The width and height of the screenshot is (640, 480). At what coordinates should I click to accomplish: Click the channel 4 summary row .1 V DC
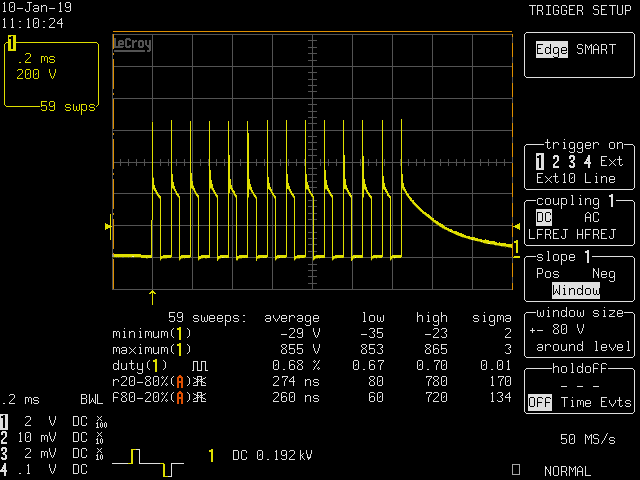[x=44, y=469]
